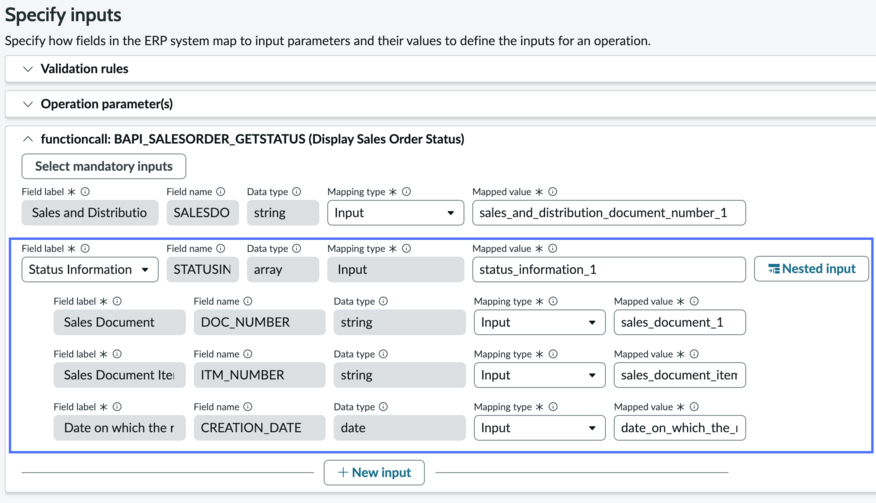Click Field label info icon above Date on which
The image size is (876, 503).
tap(117, 407)
